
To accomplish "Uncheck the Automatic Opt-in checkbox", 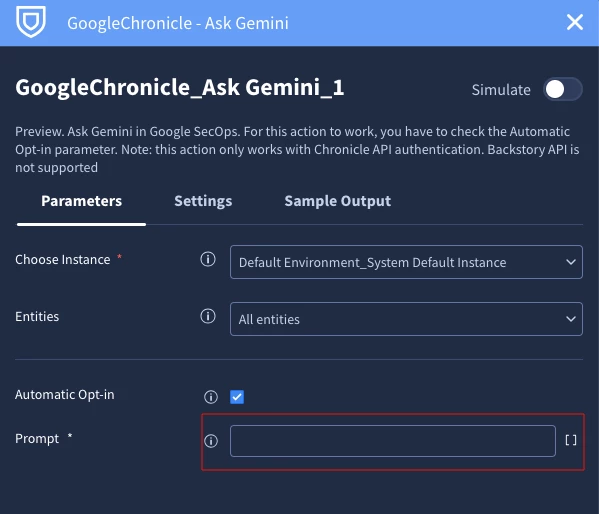I will pyautogui.click(x=237, y=397).
